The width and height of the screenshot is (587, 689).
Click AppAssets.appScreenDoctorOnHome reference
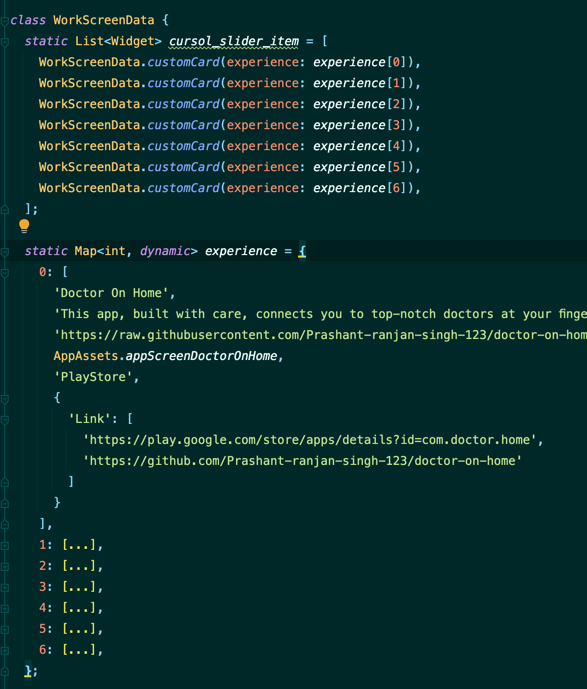click(165, 356)
